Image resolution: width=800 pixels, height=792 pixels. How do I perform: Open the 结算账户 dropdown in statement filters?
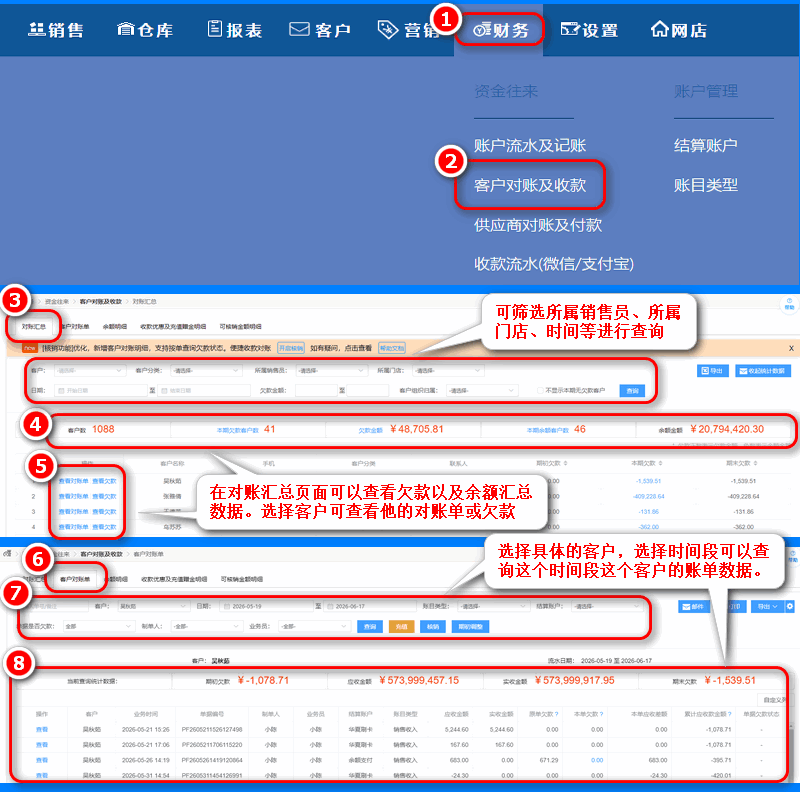607,606
